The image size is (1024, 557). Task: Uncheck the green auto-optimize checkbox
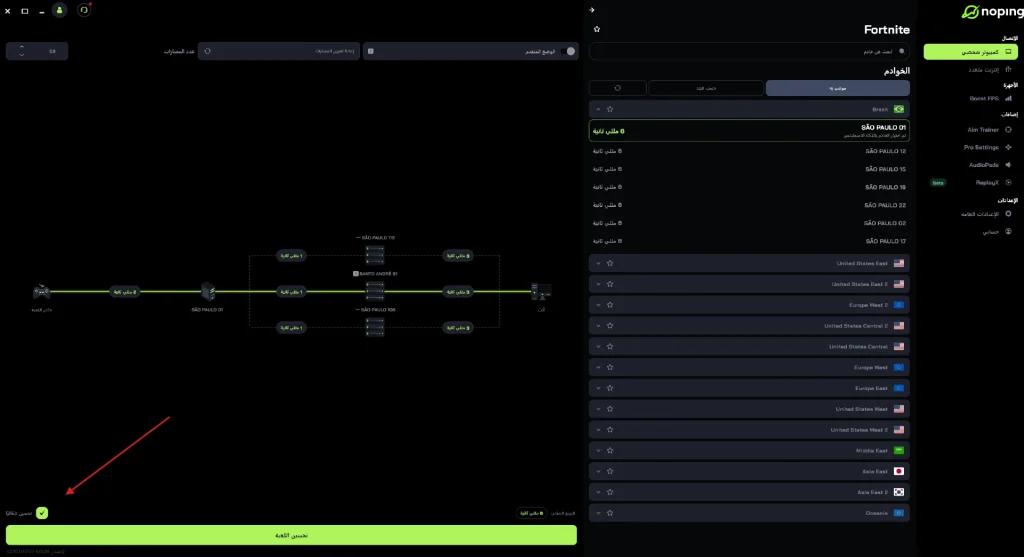pyautogui.click(x=42, y=513)
